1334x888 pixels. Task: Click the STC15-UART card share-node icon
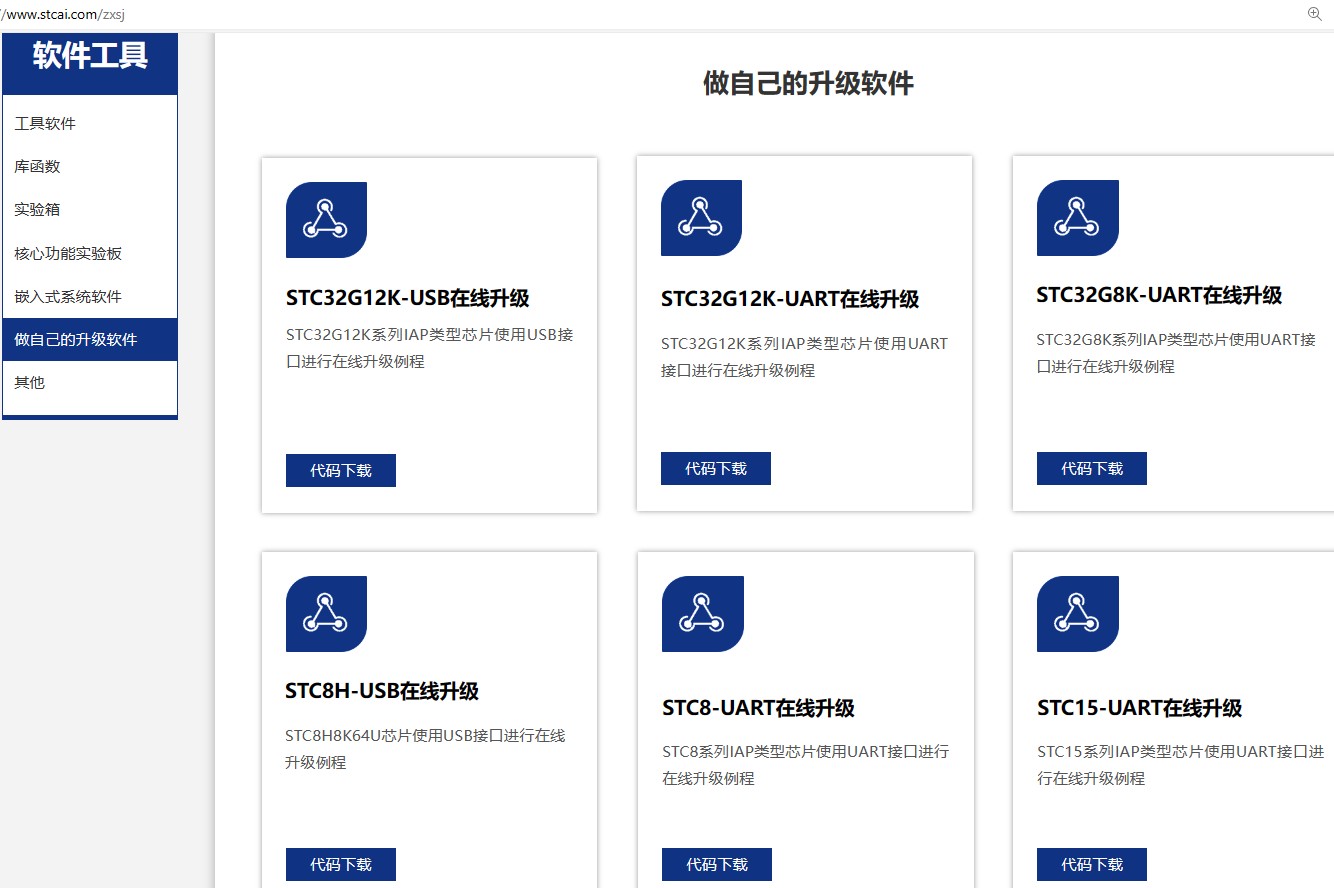pyautogui.click(x=1077, y=614)
